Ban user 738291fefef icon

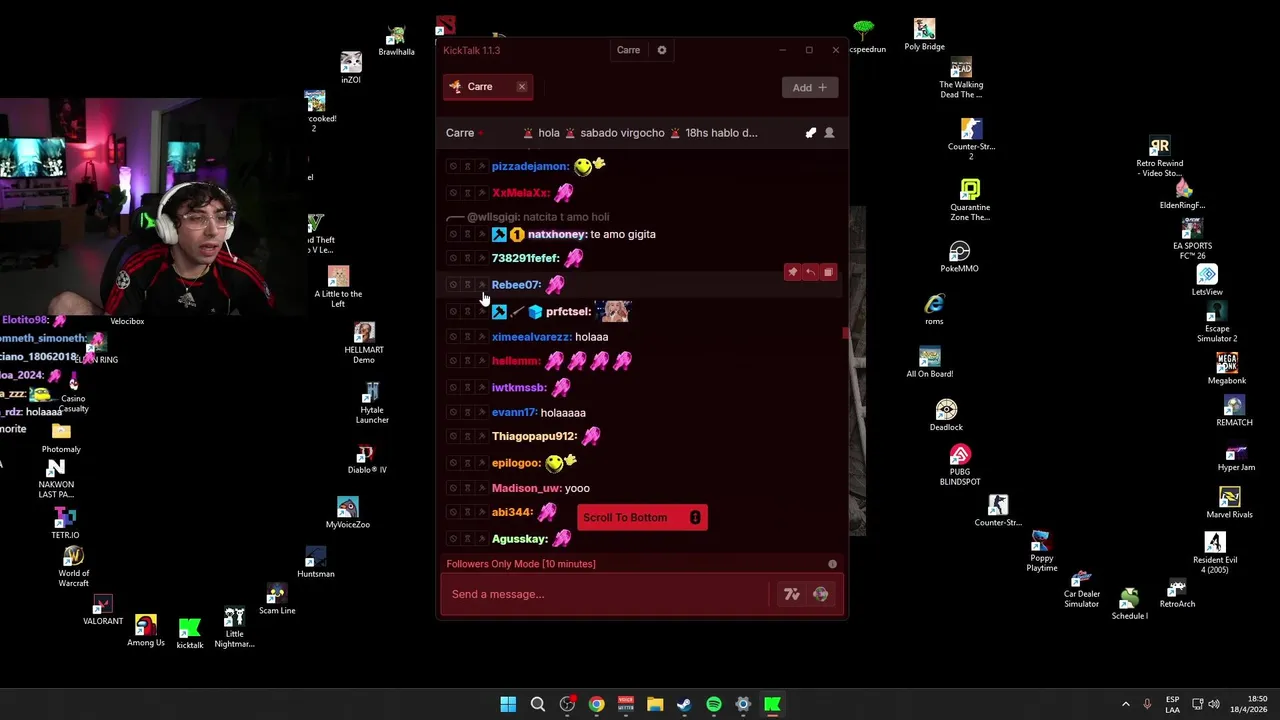453,259
